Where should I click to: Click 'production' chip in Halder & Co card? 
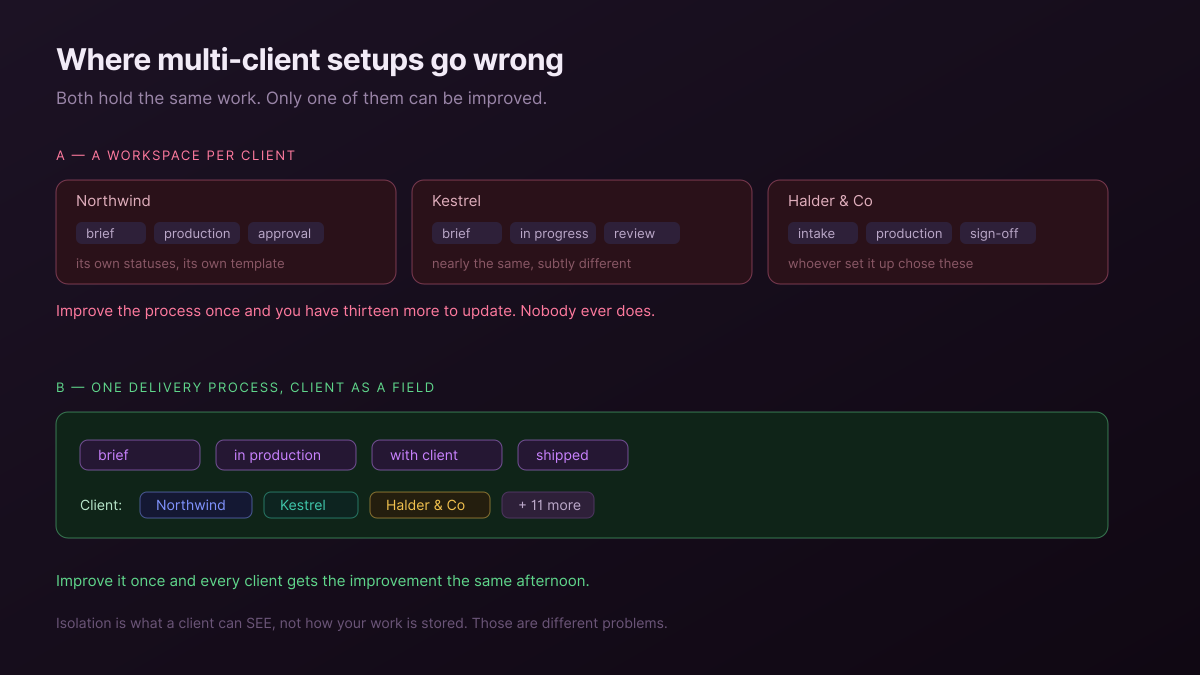click(x=909, y=233)
